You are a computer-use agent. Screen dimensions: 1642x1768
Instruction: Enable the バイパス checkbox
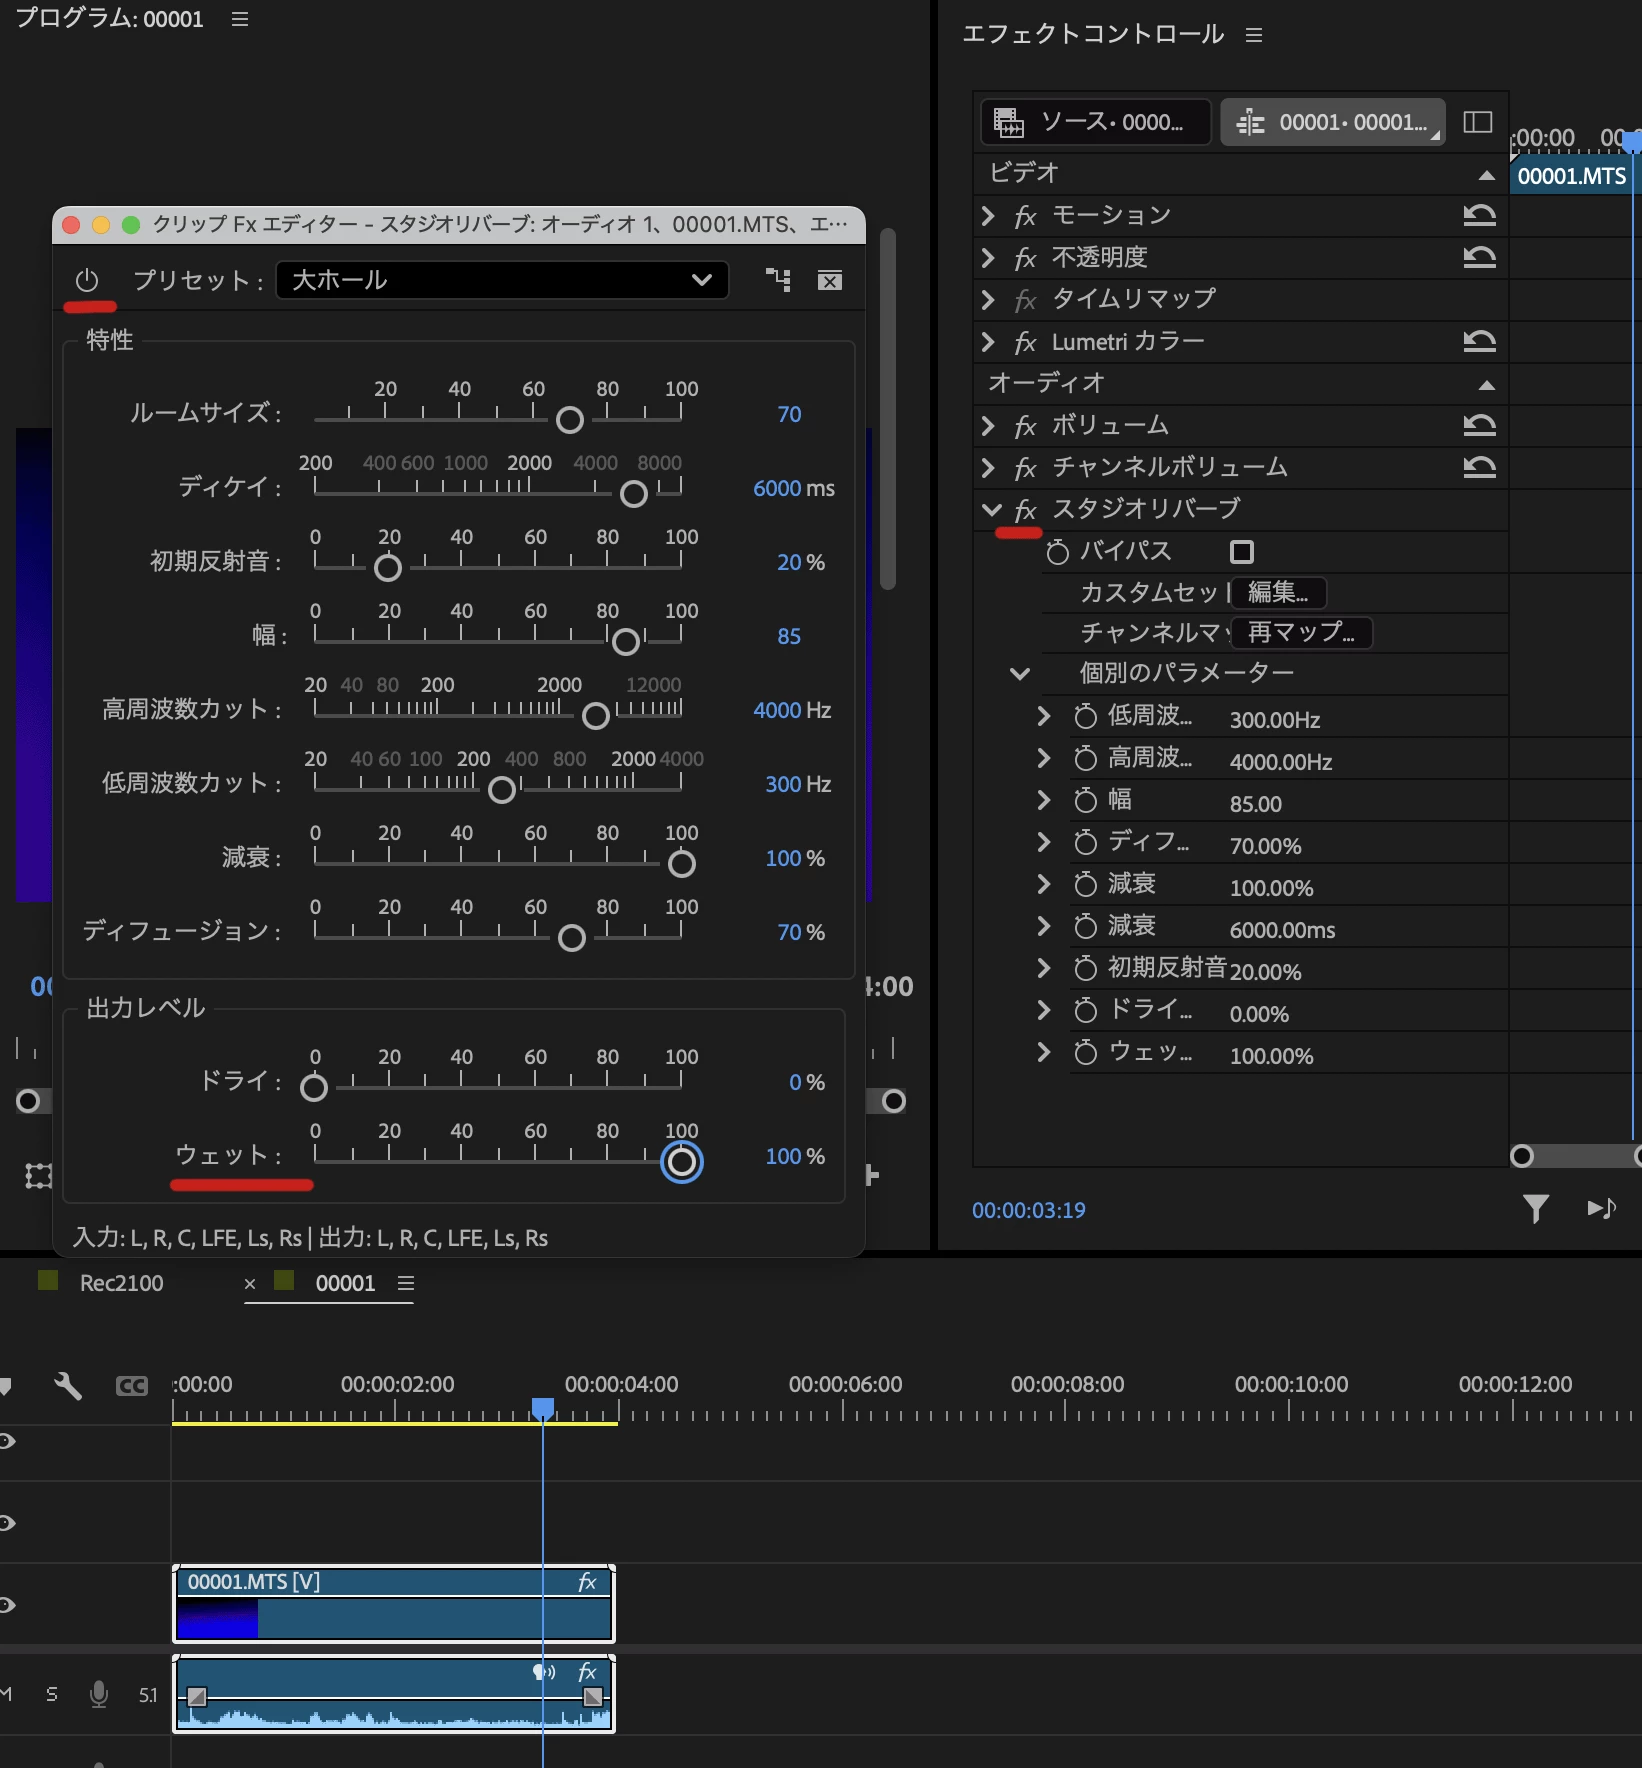(x=1242, y=552)
